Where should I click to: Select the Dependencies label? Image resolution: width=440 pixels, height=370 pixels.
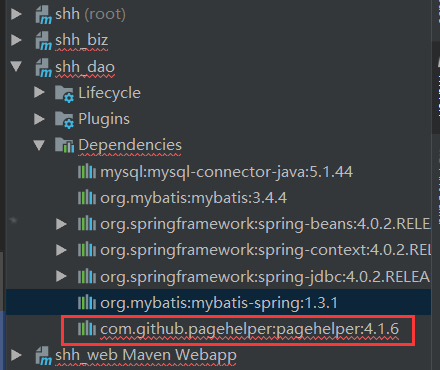tap(130, 145)
